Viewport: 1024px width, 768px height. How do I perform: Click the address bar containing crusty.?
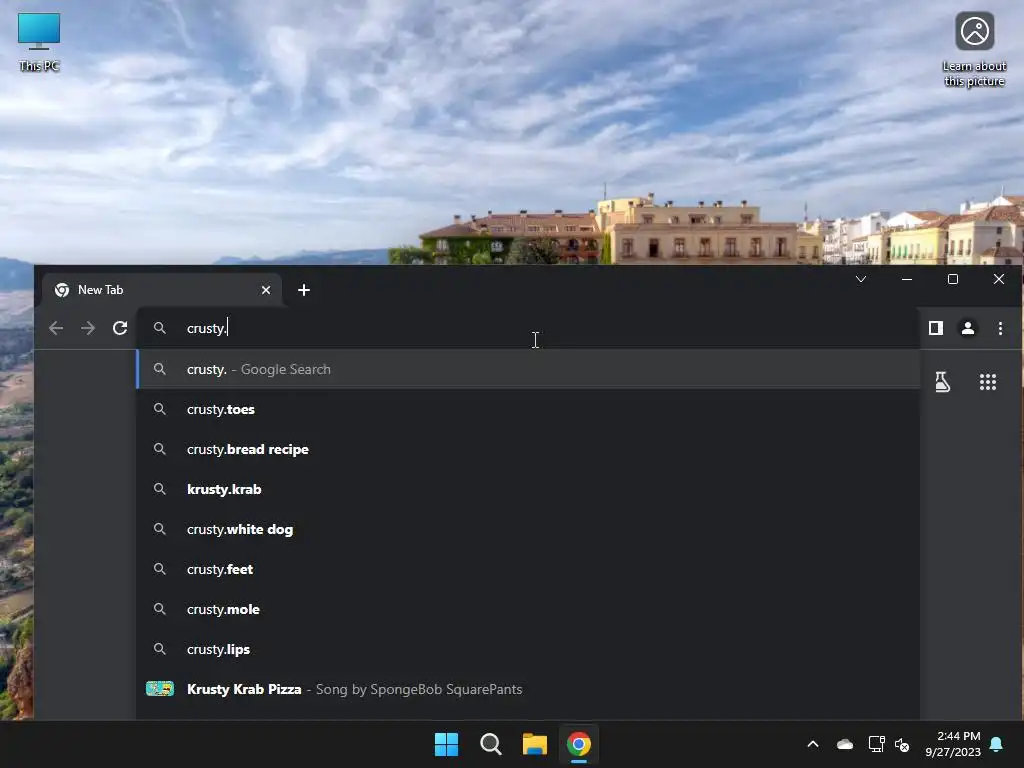pyautogui.click(x=527, y=328)
